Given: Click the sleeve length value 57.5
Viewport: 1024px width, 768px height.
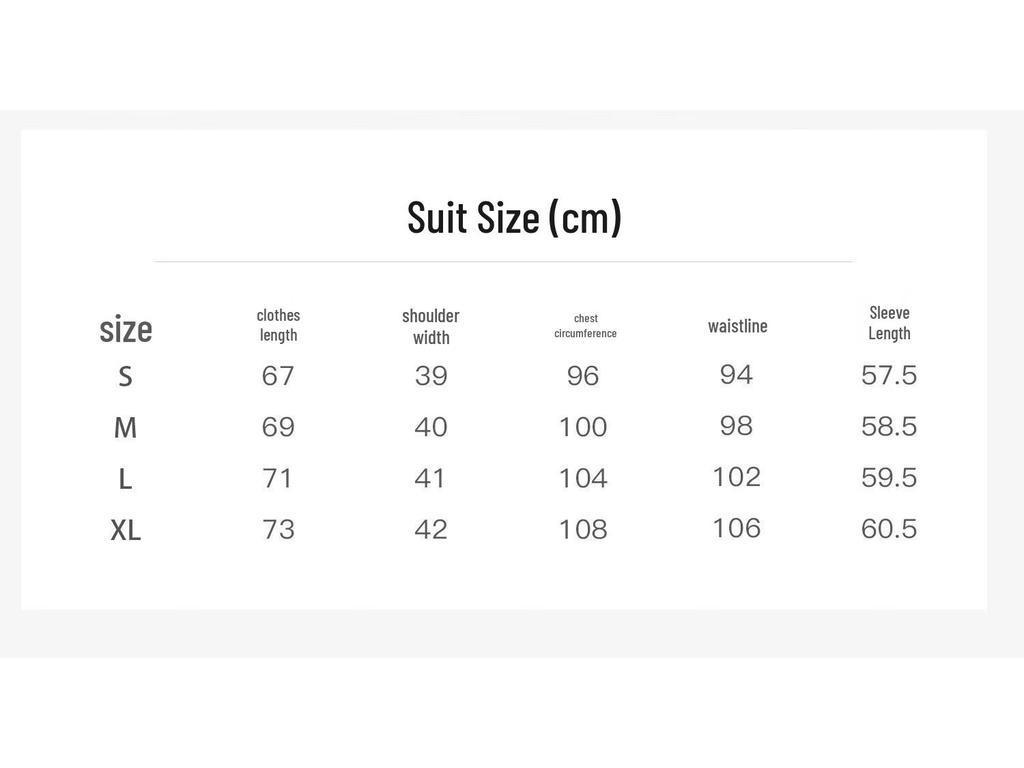Looking at the screenshot, I should pyautogui.click(x=889, y=376).
